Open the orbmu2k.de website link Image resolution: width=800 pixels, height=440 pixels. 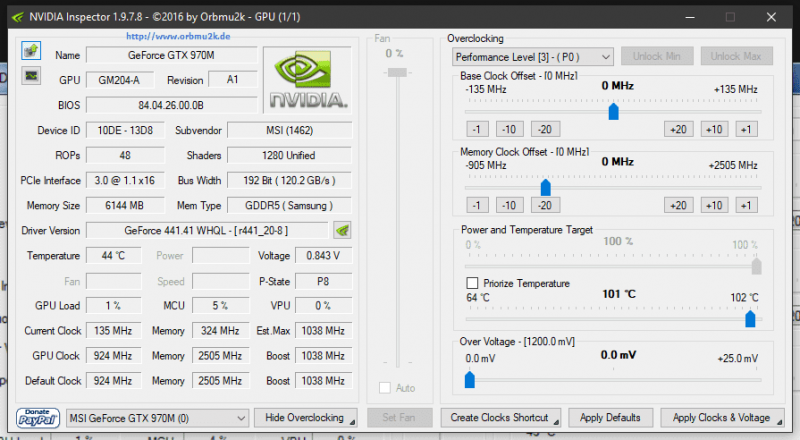pyautogui.click(x=178, y=36)
